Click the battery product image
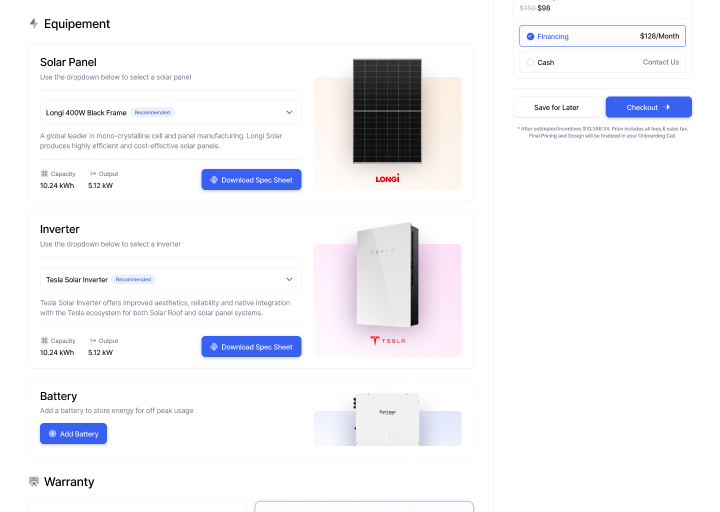Image resolution: width=720 pixels, height=512 pixels. 387,419
